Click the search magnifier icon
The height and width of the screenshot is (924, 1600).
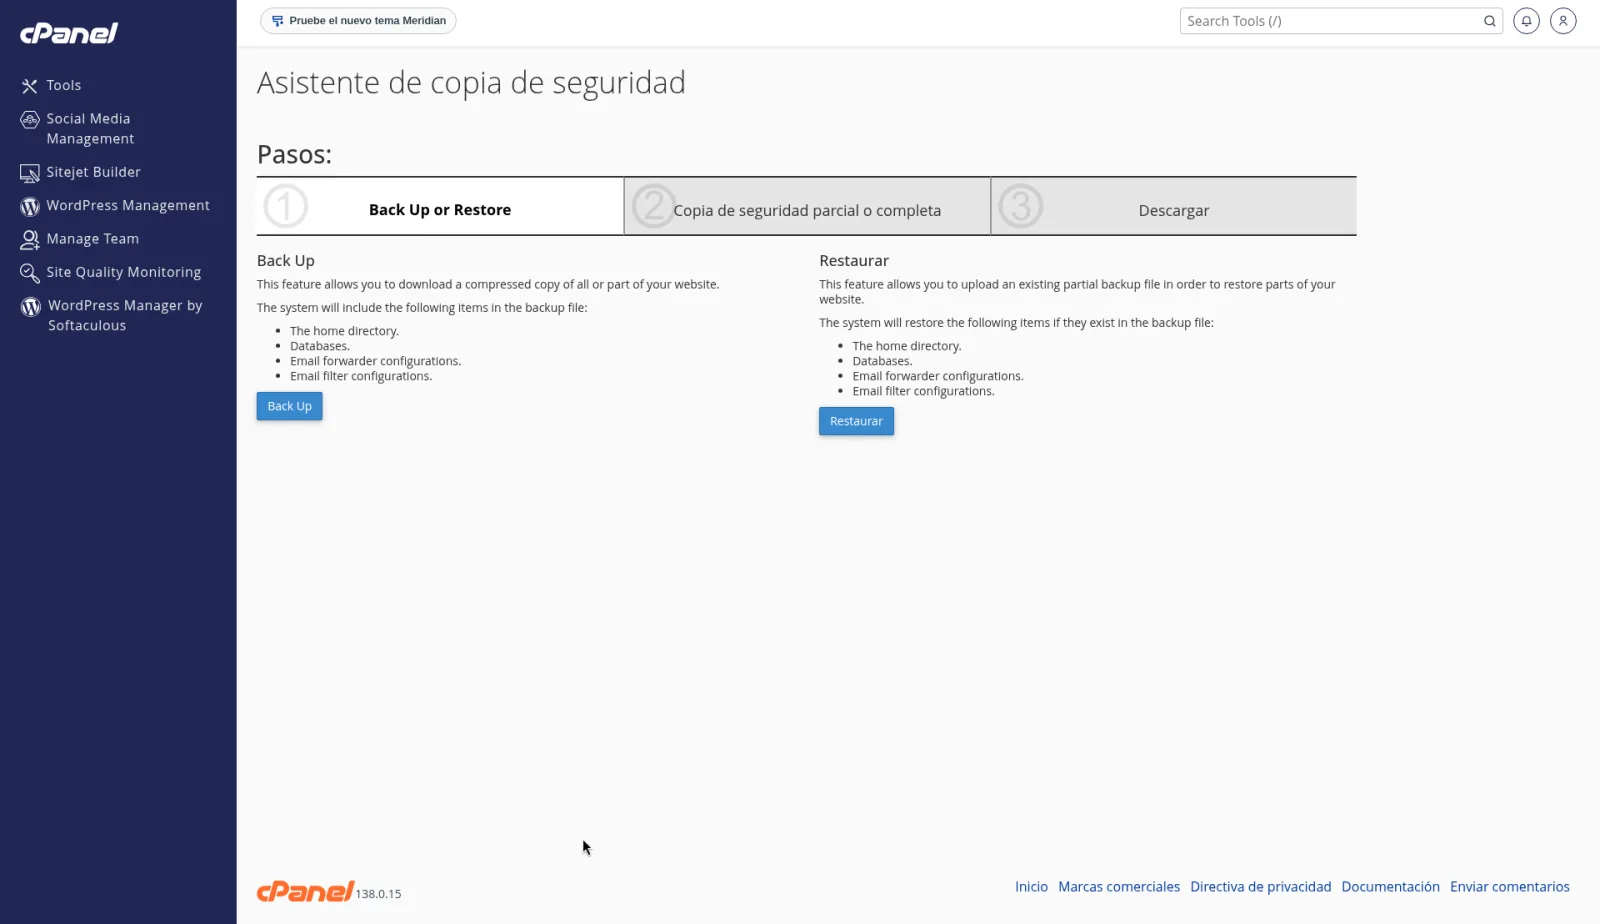[x=1489, y=21]
